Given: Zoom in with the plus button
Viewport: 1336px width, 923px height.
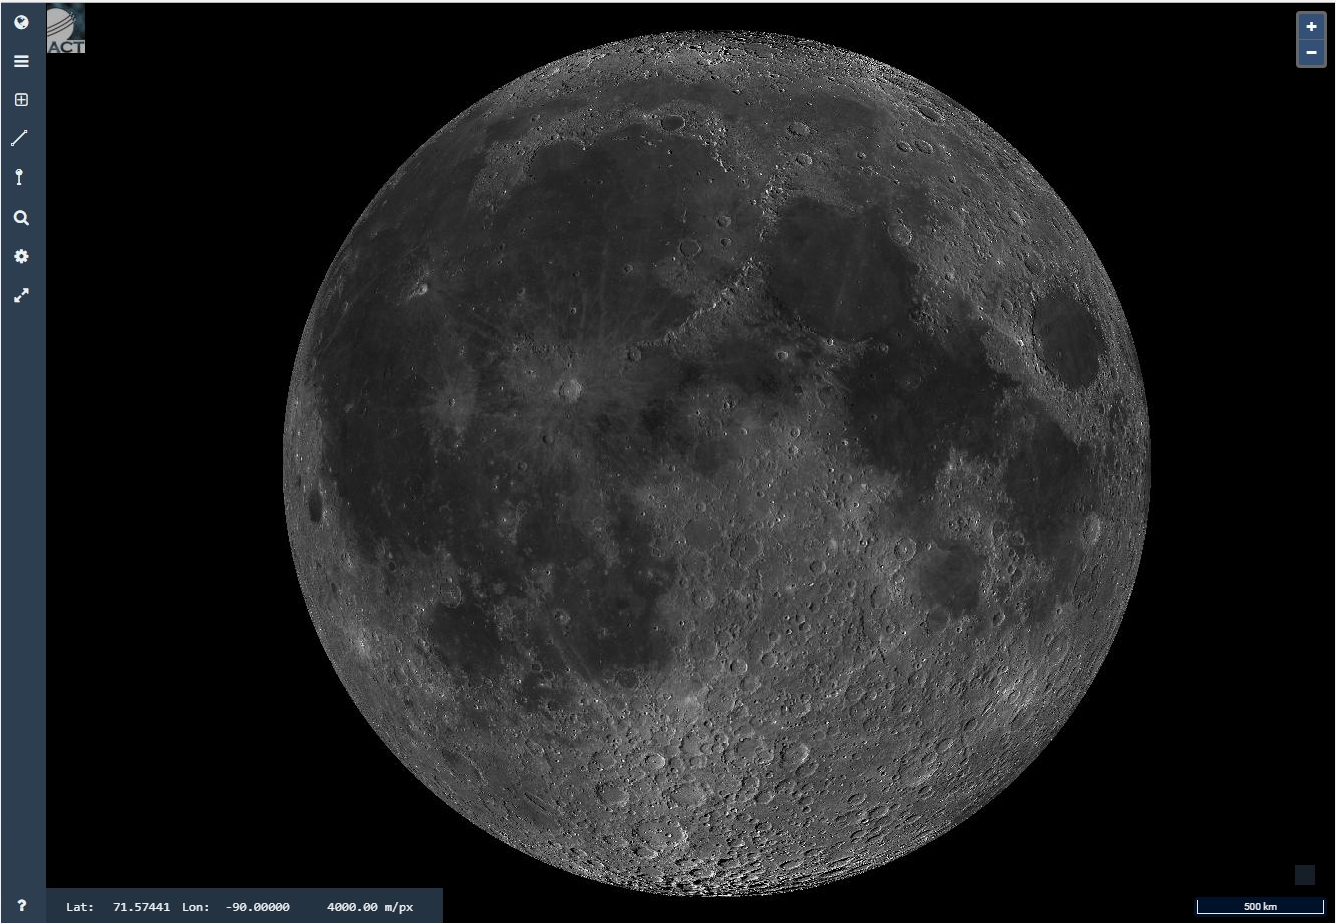Looking at the screenshot, I should click(1311, 27).
